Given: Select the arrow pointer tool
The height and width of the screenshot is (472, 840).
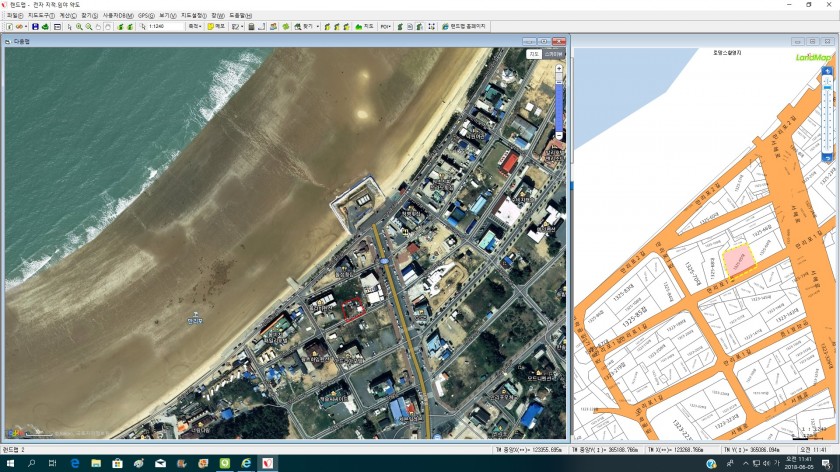Looking at the screenshot, I should coord(69,26).
